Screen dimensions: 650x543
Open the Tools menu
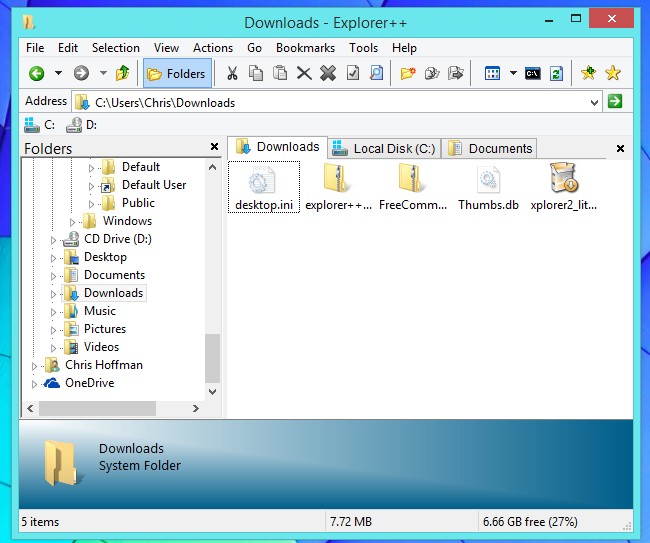click(x=363, y=48)
